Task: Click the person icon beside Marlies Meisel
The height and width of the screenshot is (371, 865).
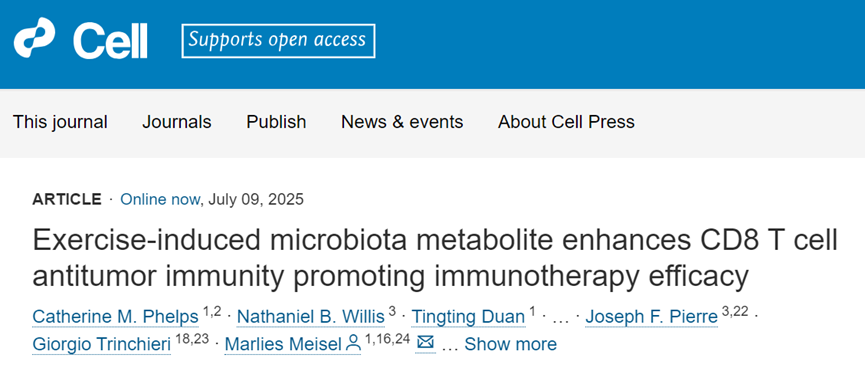Action: coord(353,345)
